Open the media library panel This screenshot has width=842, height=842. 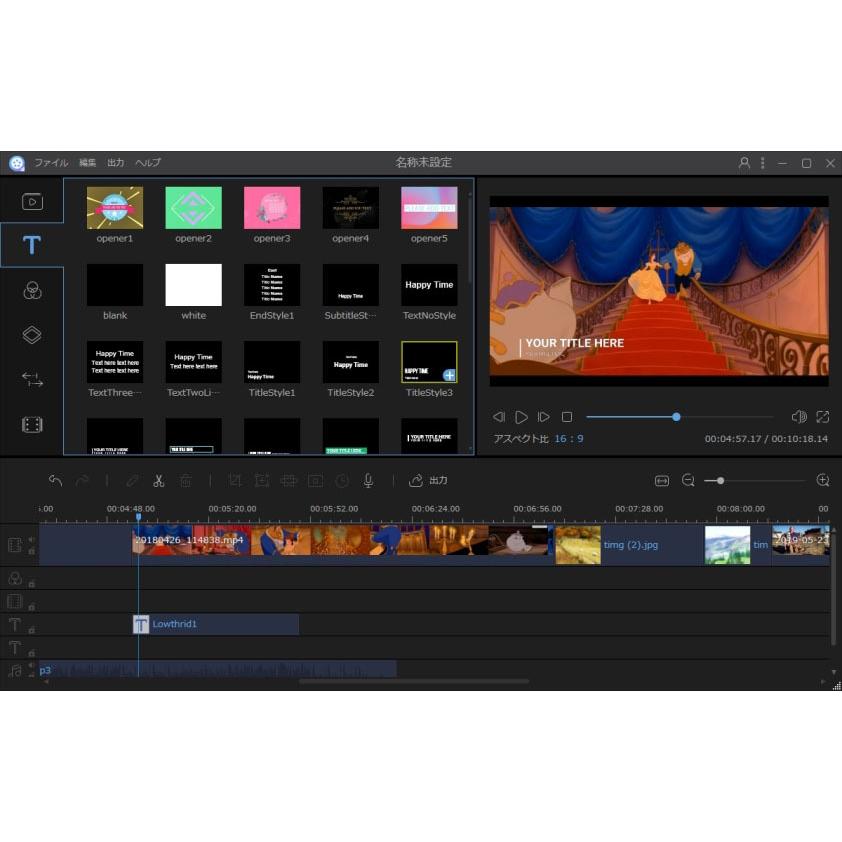coord(32,200)
